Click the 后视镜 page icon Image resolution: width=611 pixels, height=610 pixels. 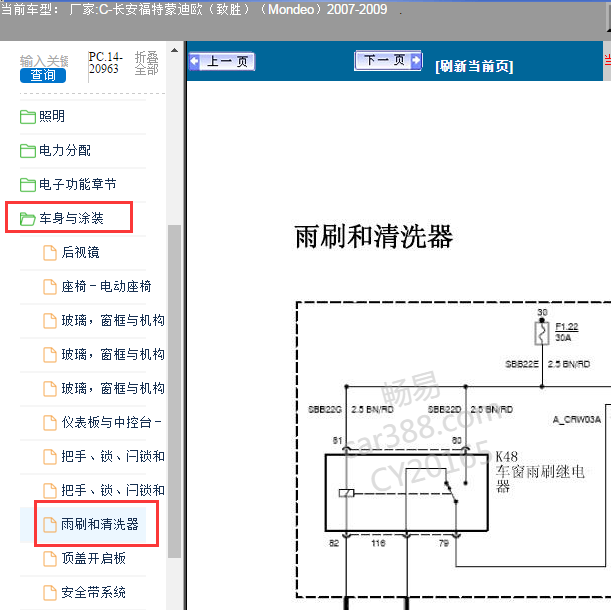click(x=49, y=253)
